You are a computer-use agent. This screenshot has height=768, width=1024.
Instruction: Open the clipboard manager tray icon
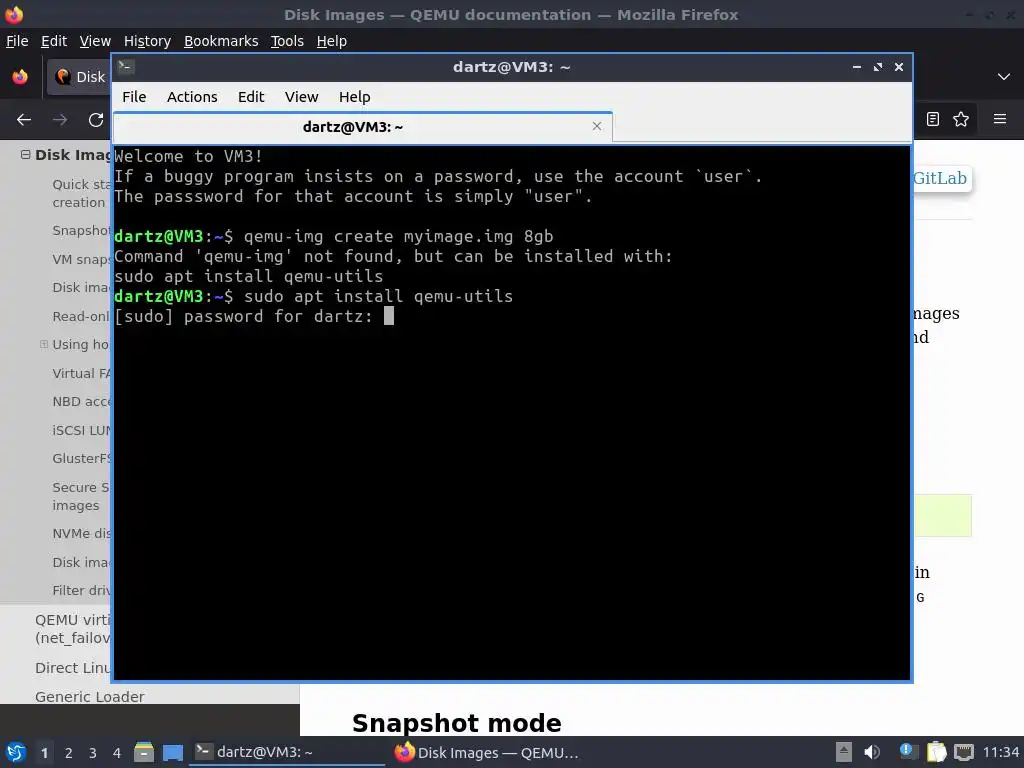(x=936, y=752)
